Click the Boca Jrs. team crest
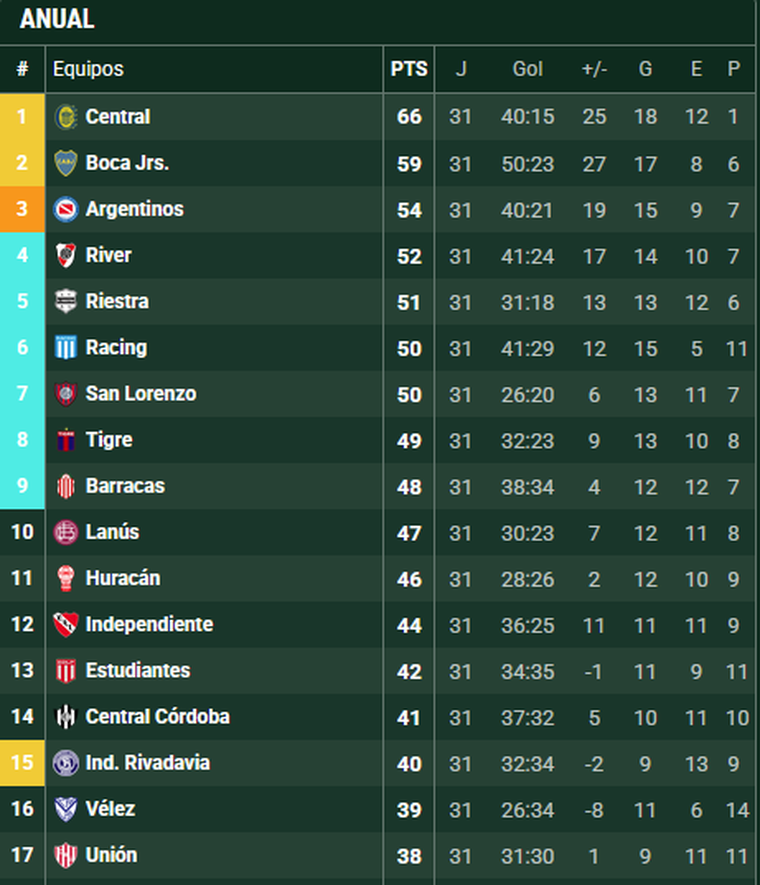Screen dimensions: 760x885 point(66,163)
